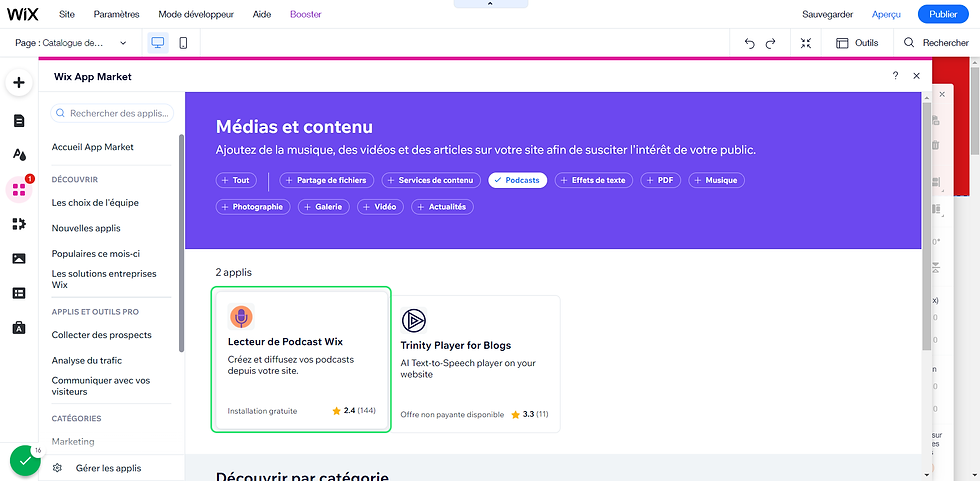This screenshot has height=481, width=980.
Task: Open the Media sidebar icon
Action: click(x=19, y=259)
